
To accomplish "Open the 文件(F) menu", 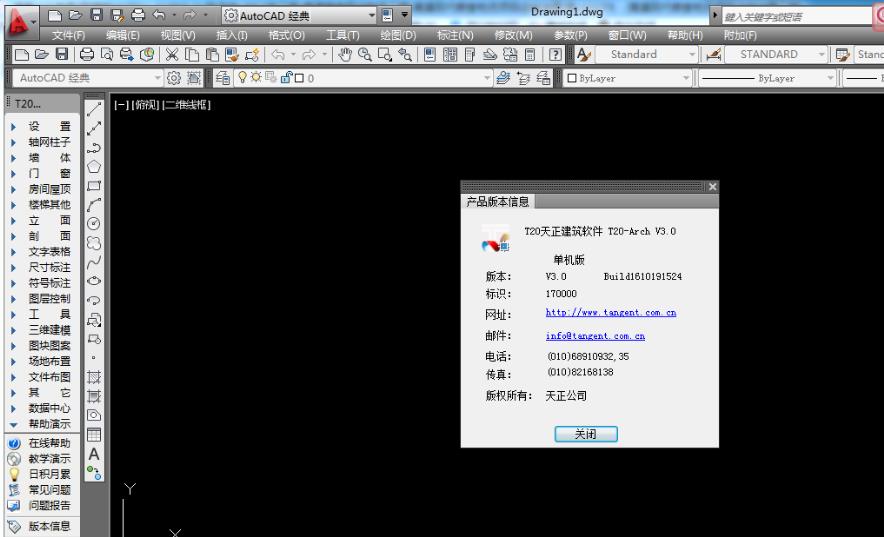I will point(68,35).
